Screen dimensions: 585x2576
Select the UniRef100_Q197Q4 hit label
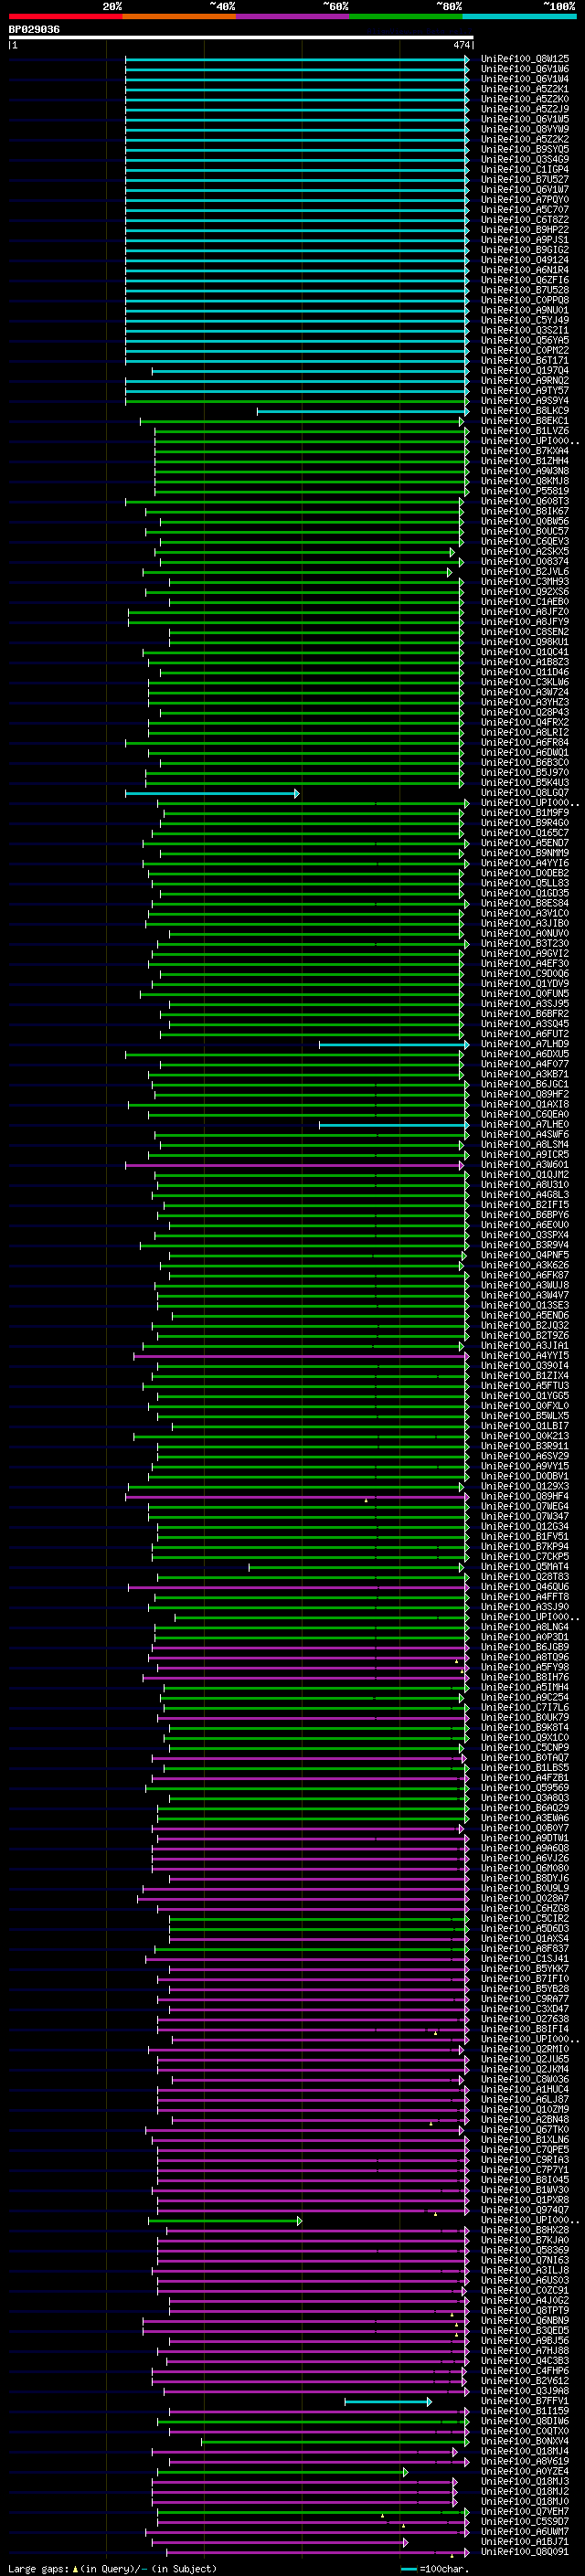click(525, 371)
